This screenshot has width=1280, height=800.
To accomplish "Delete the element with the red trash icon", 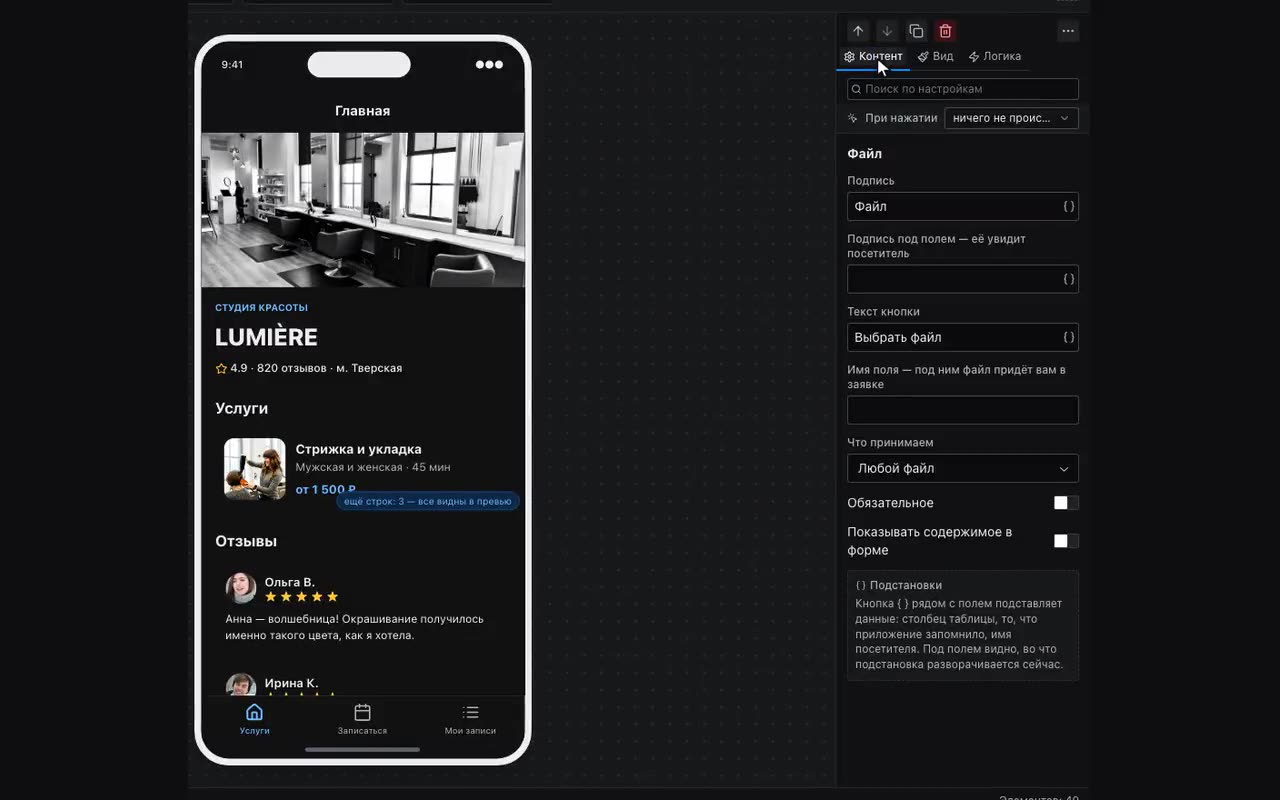I will coord(945,31).
